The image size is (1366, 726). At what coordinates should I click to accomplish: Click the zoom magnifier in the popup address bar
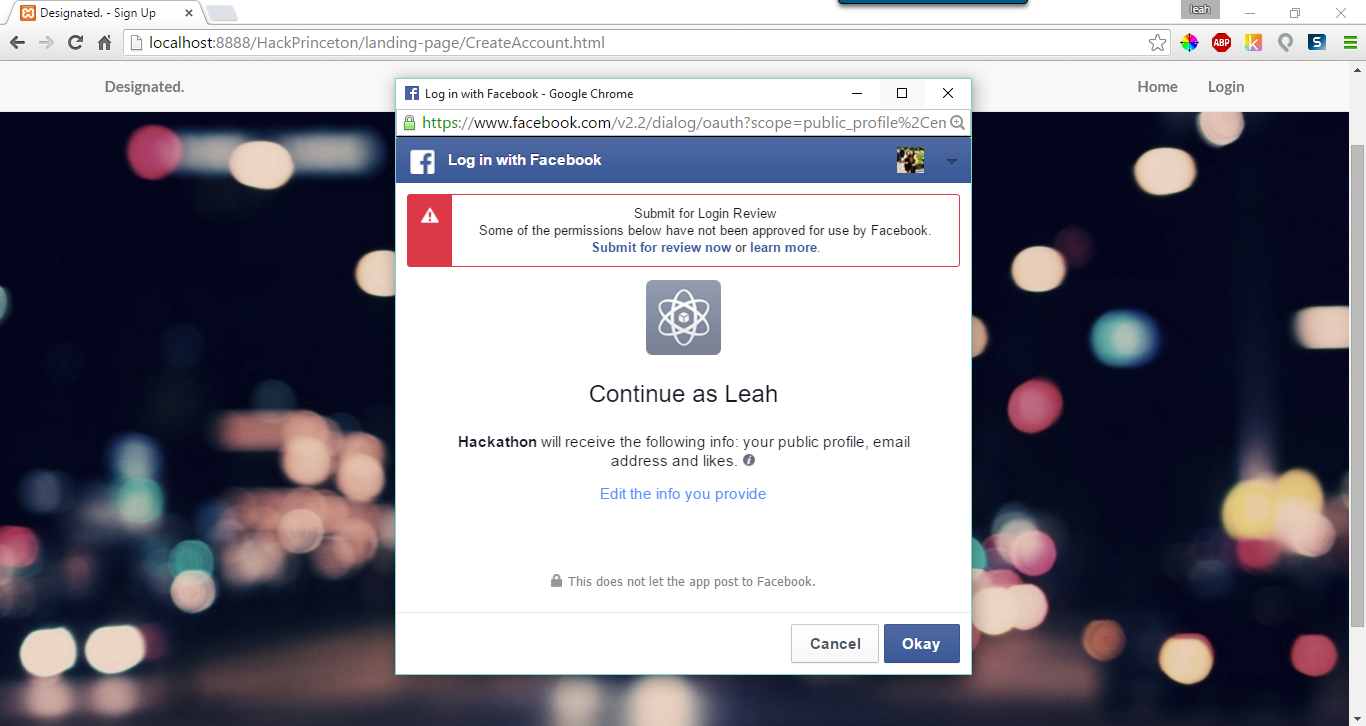pos(957,122)
